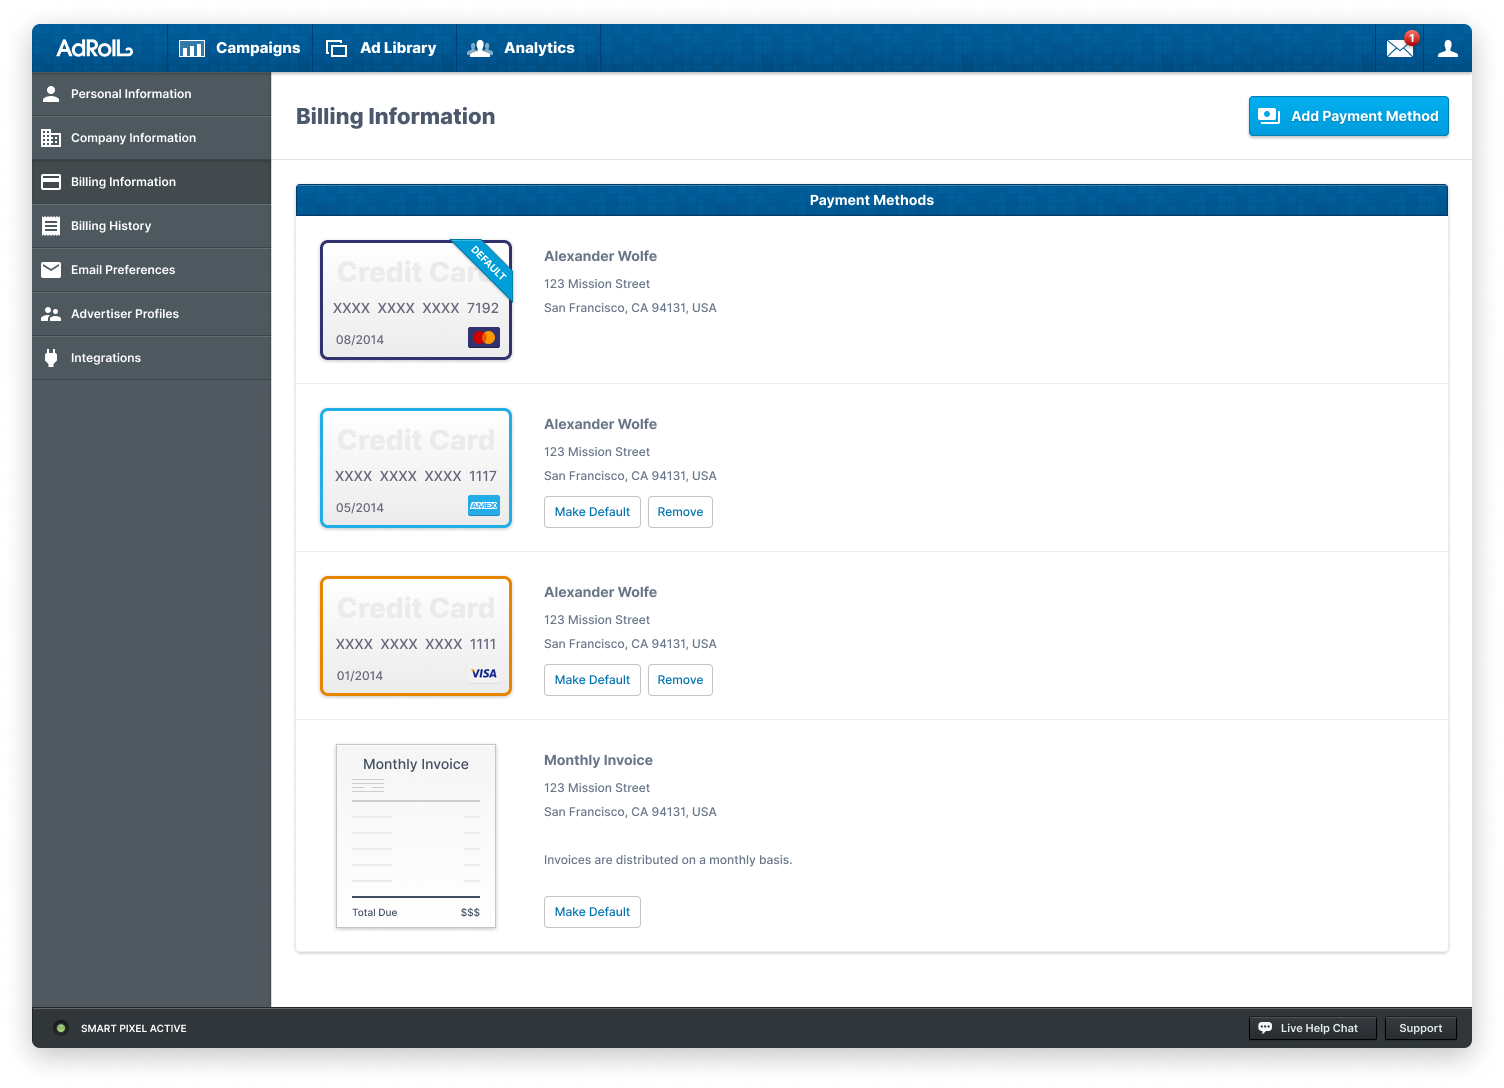Make Monthly Invoice the default payment
Image resolution: width=1504 pixels, height=1088 pixels.
[592, 912]
